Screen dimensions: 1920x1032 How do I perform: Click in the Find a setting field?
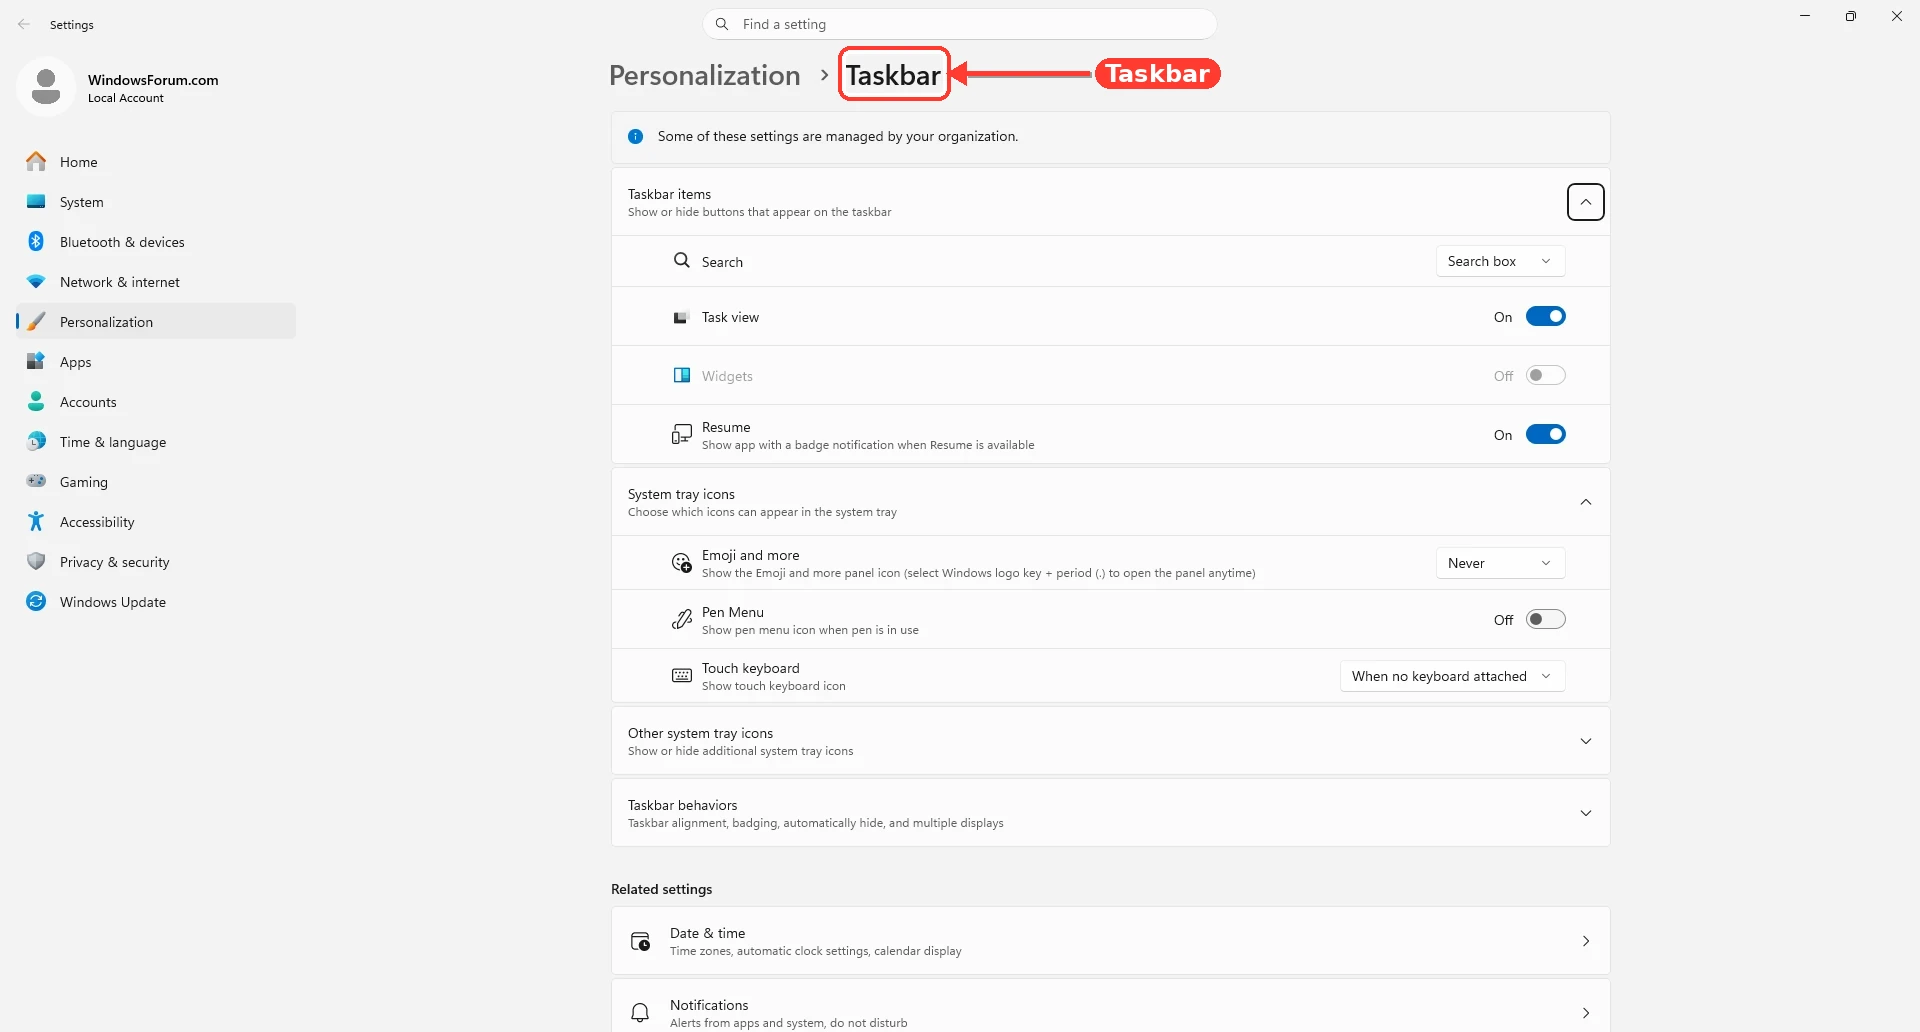click(x=960, y=24)
